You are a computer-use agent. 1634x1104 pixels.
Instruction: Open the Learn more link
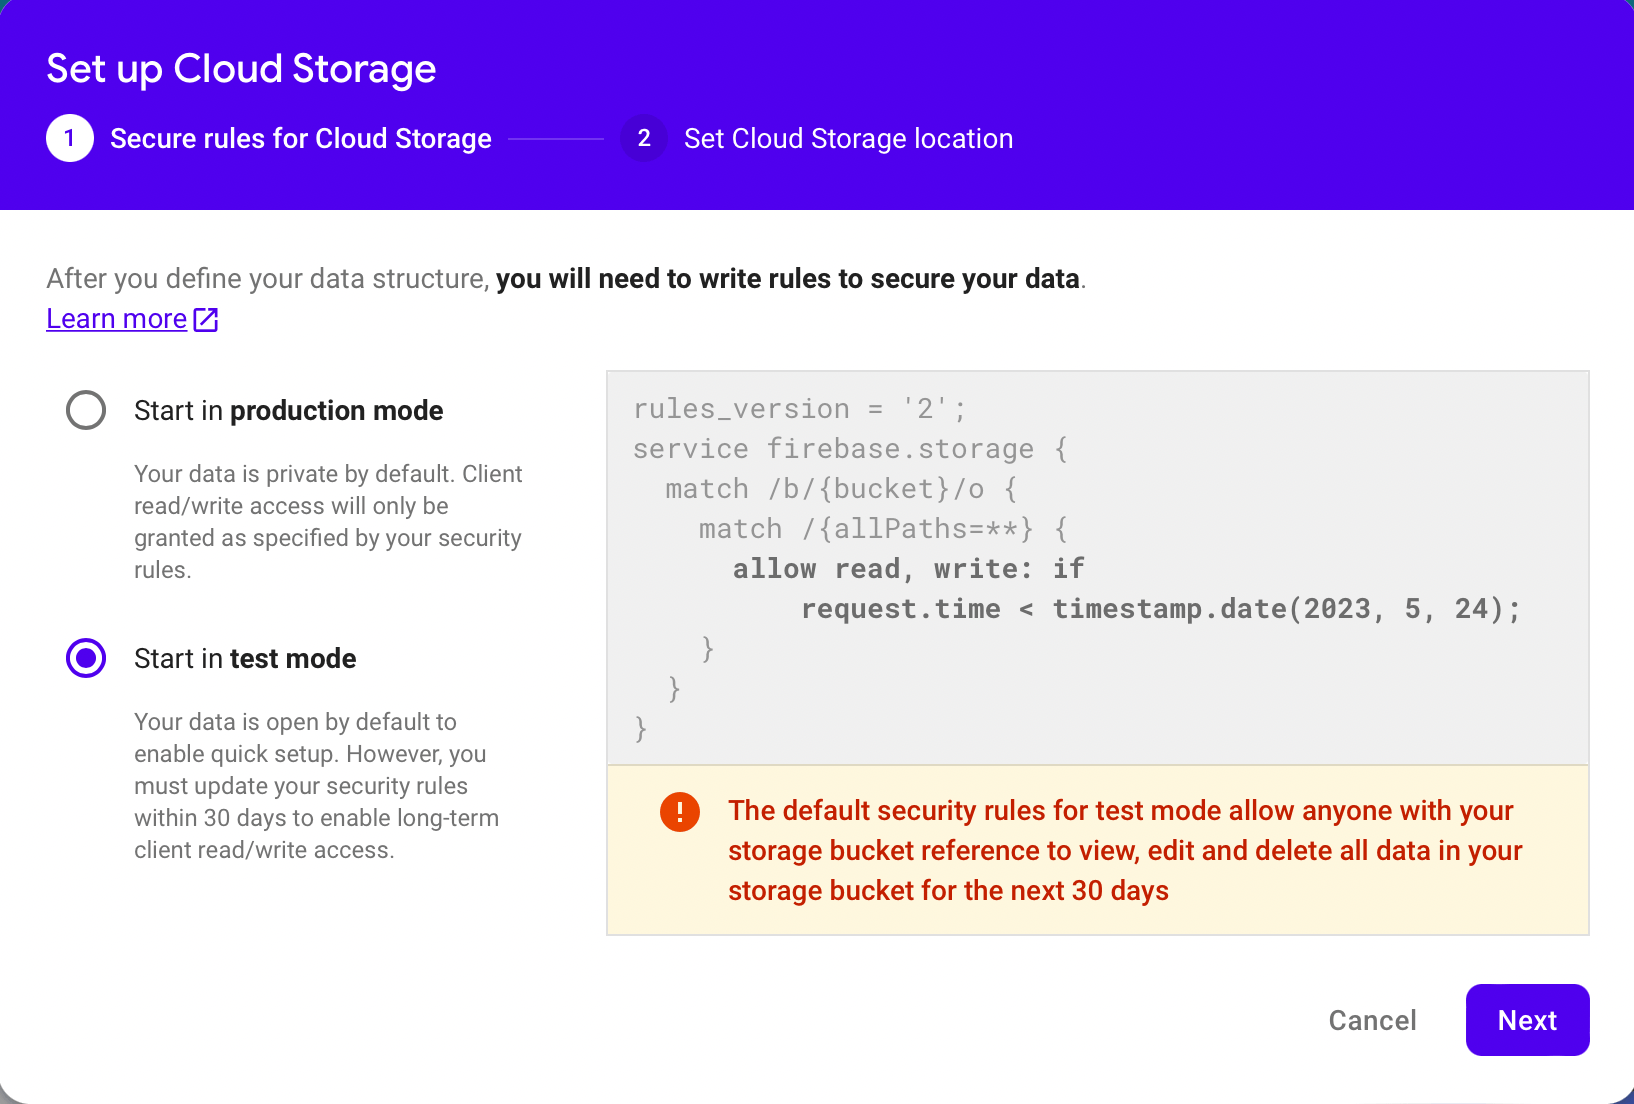coord(117,319)
